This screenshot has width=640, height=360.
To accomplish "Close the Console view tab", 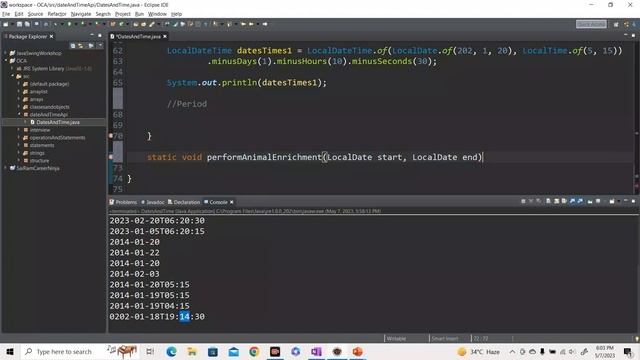I will (x=231, y=202).
